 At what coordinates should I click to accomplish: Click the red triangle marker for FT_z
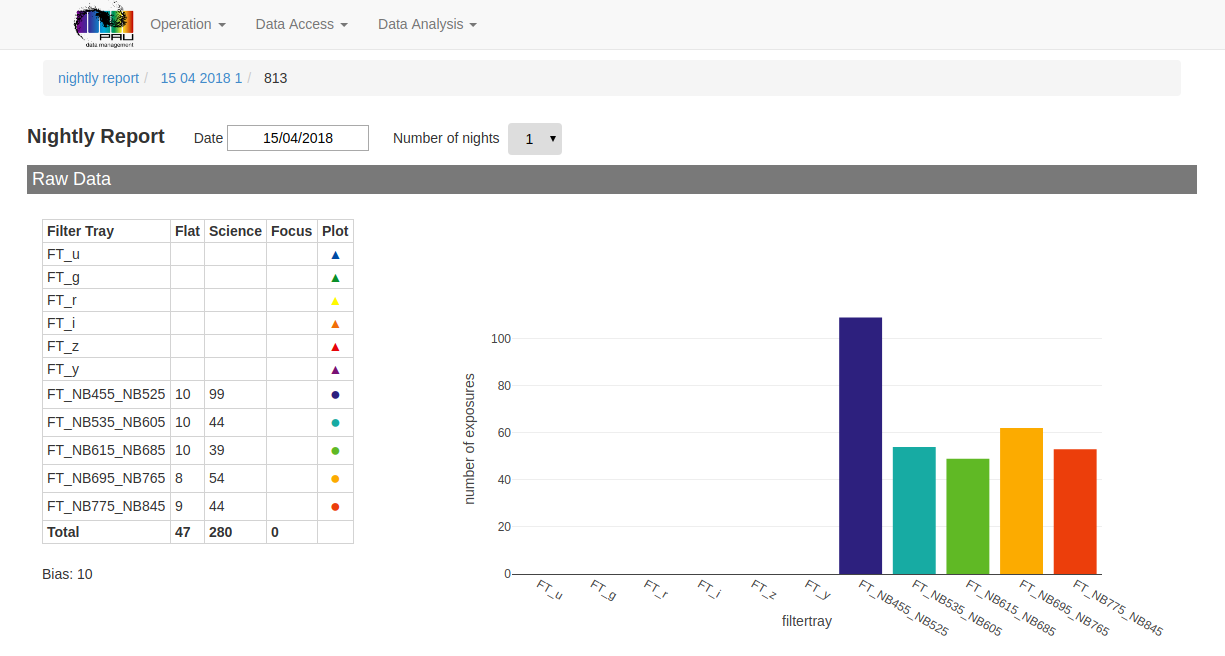(x=335, y=347)
